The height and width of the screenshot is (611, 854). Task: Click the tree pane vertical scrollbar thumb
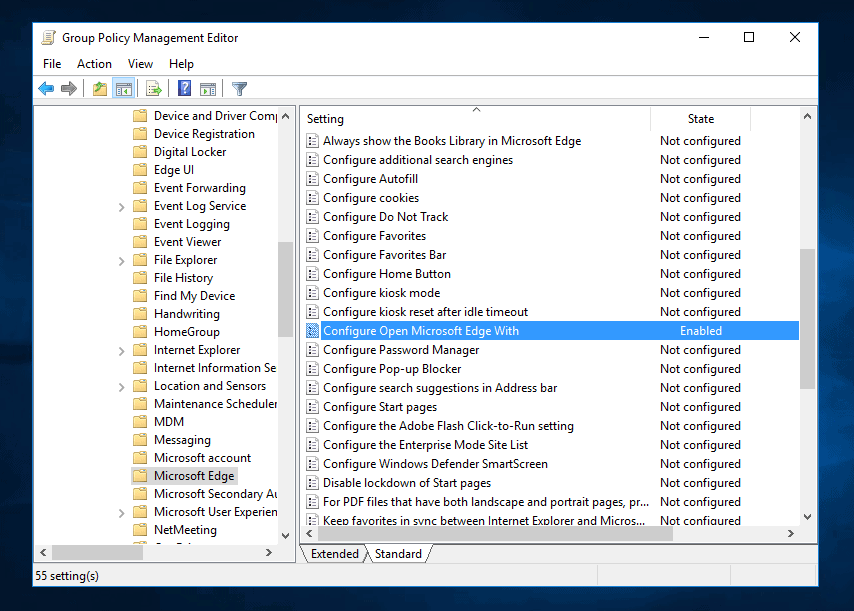pyautogui.click(x=285, y=289)
